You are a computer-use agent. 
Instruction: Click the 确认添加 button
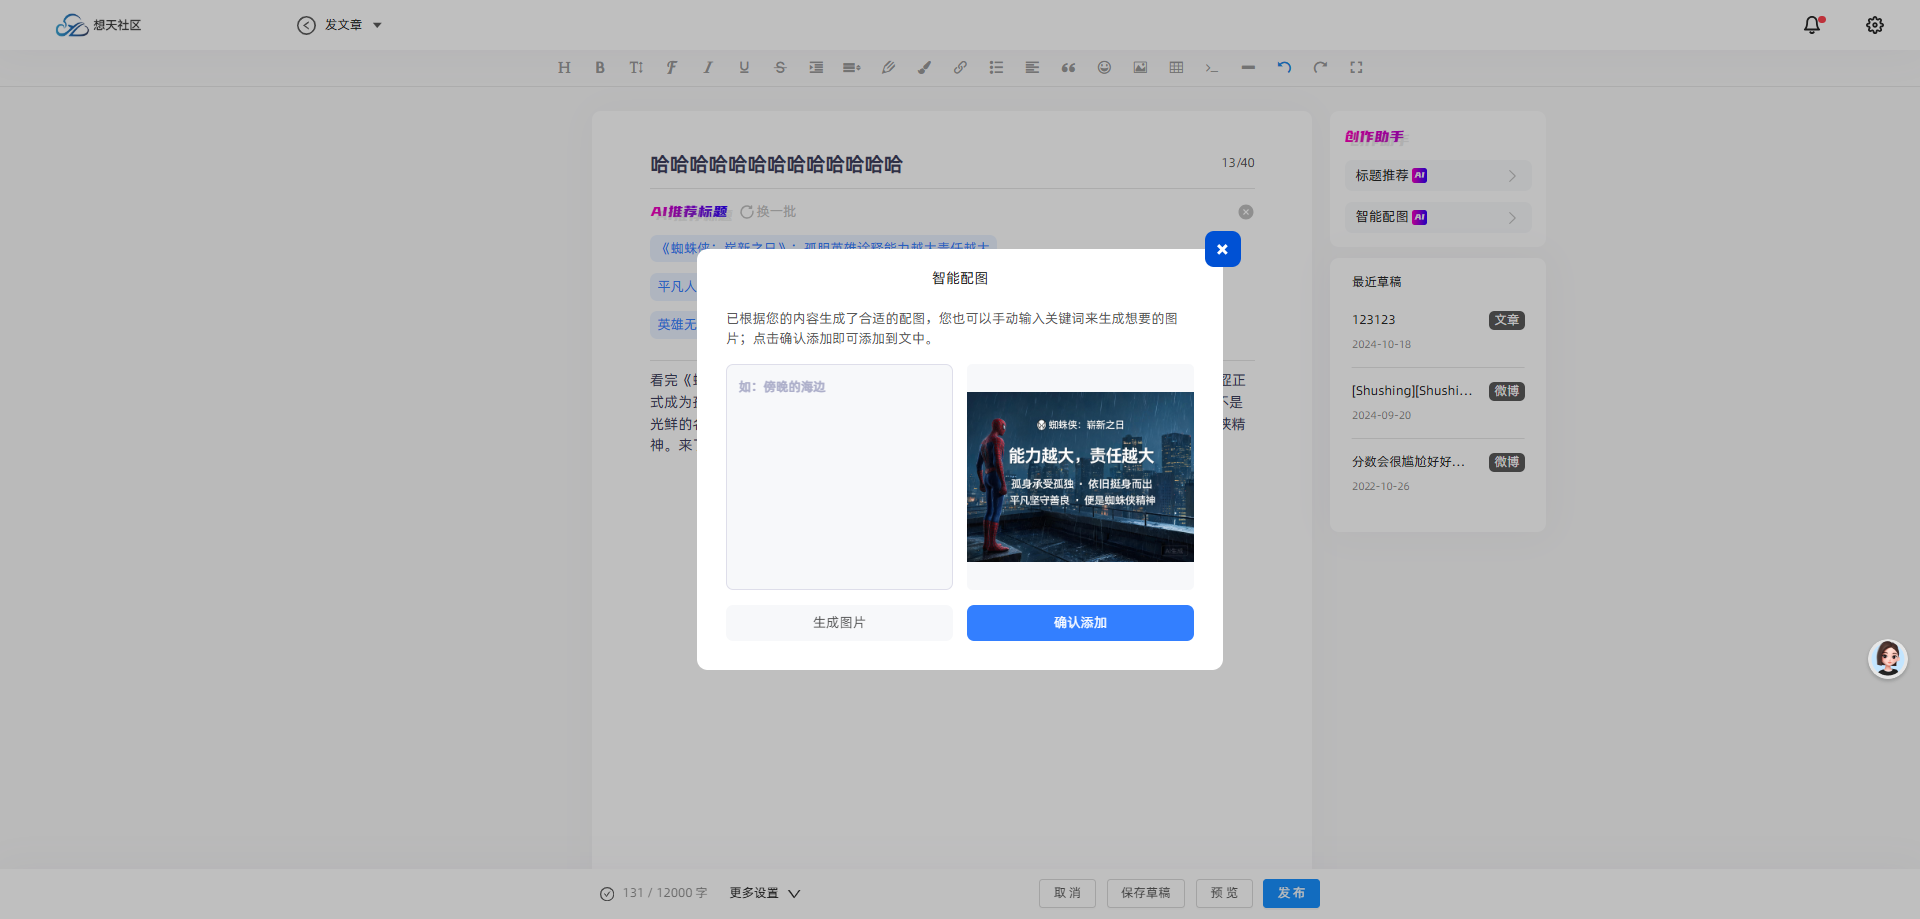(1080, 623)
